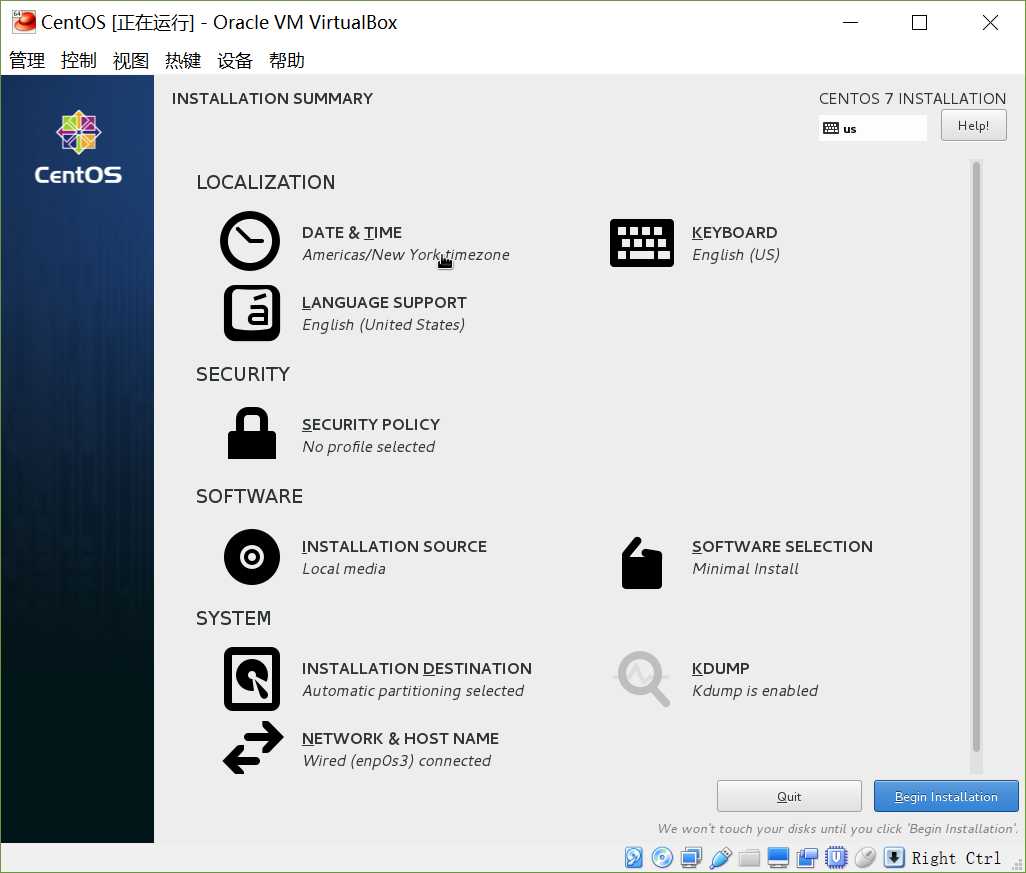Open the 热键 menu
Viewport: 1026px width, 873px height.
(x=183, y=61)
